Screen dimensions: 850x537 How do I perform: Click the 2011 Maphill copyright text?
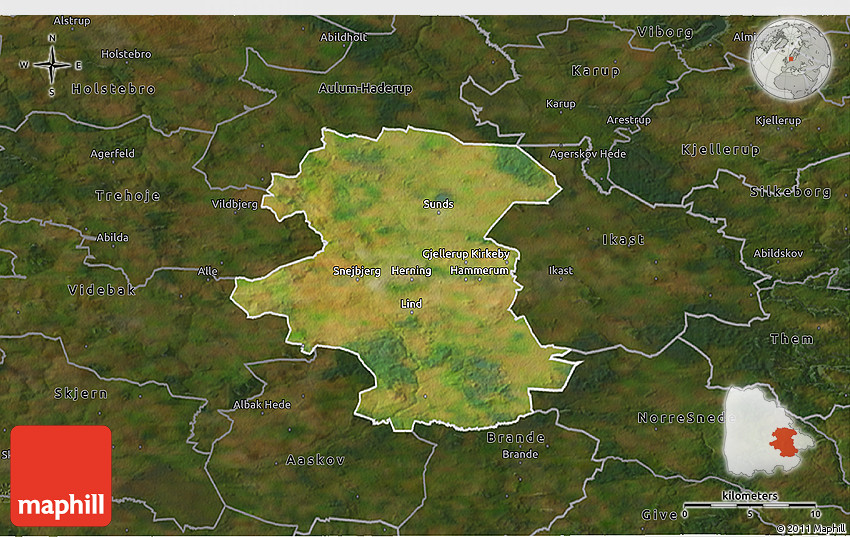coord(811,528)
